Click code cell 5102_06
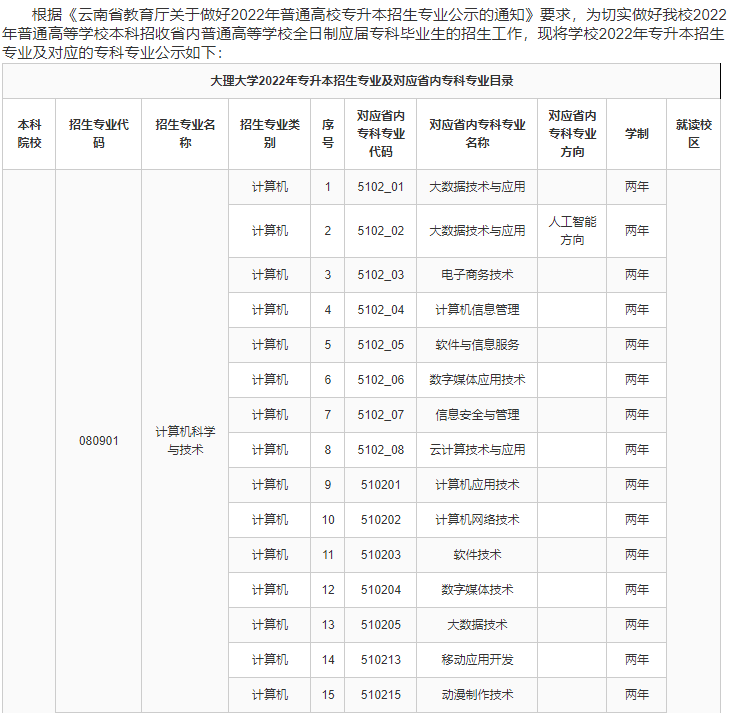 [381, 380]
